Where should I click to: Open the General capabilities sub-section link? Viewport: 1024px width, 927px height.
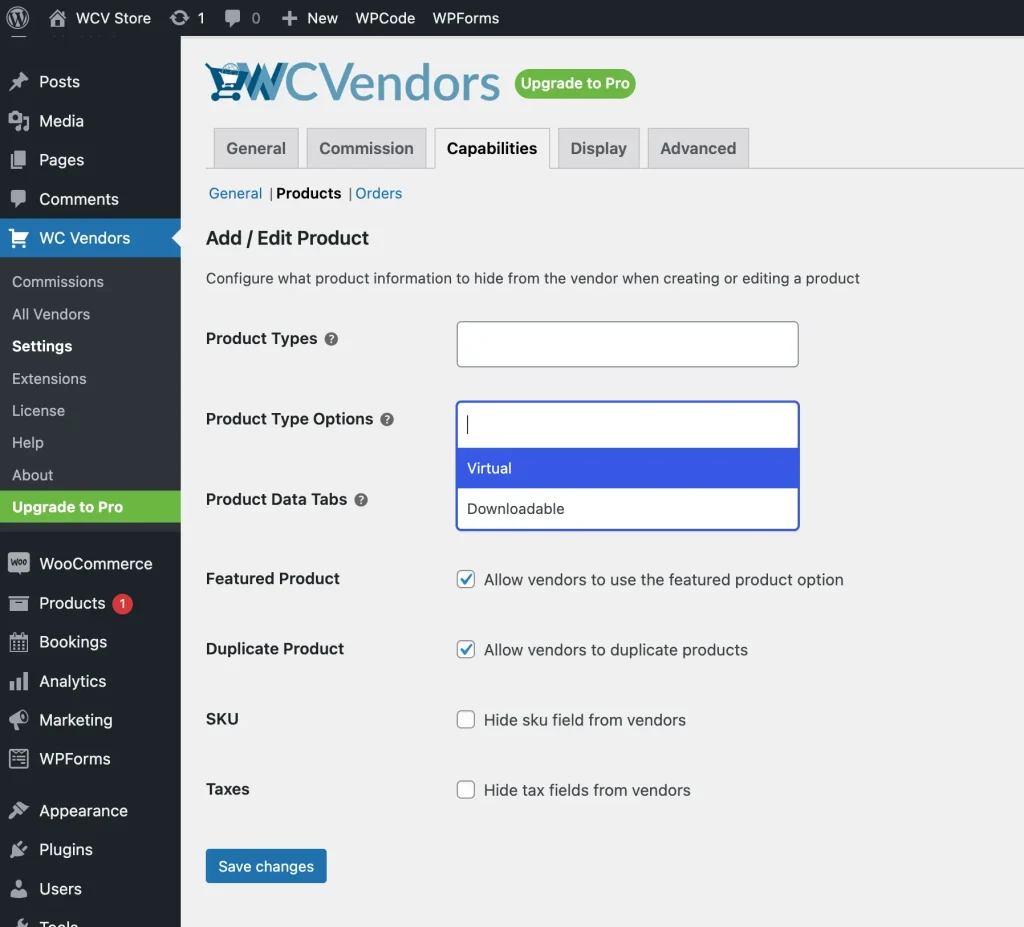tap(235, 193)
